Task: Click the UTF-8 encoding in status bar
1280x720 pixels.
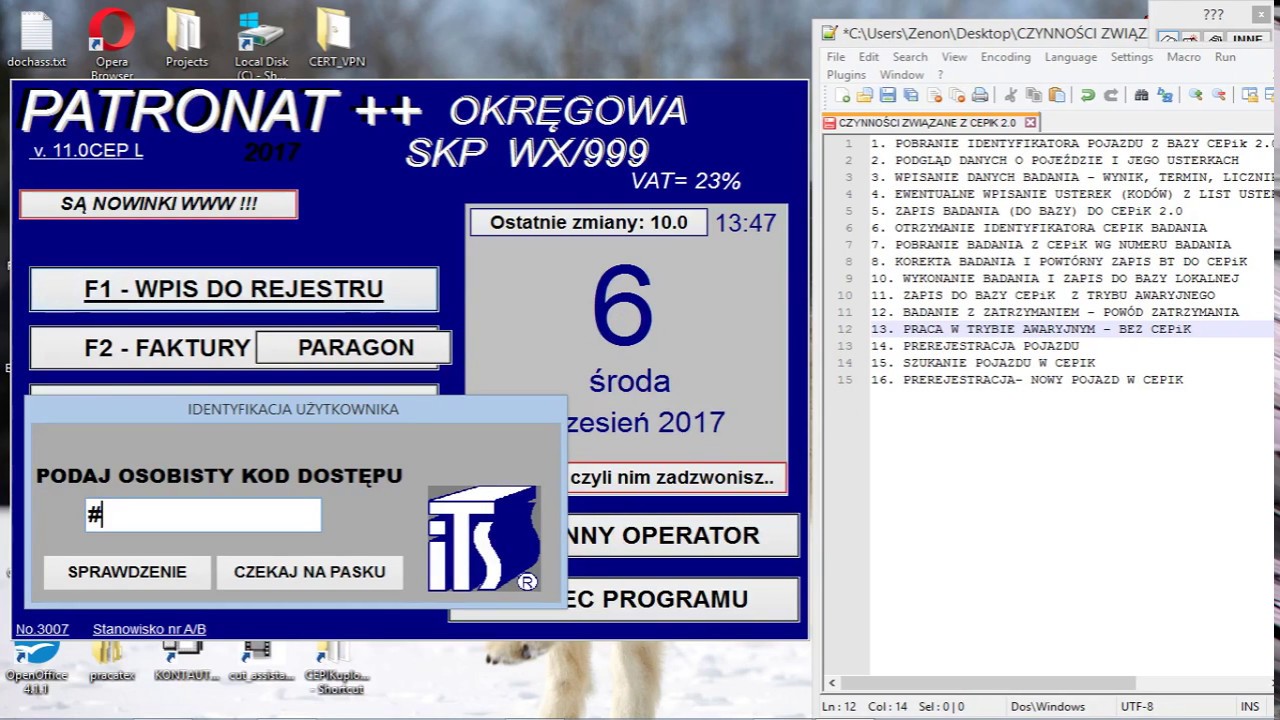Action: (1137, 706)
